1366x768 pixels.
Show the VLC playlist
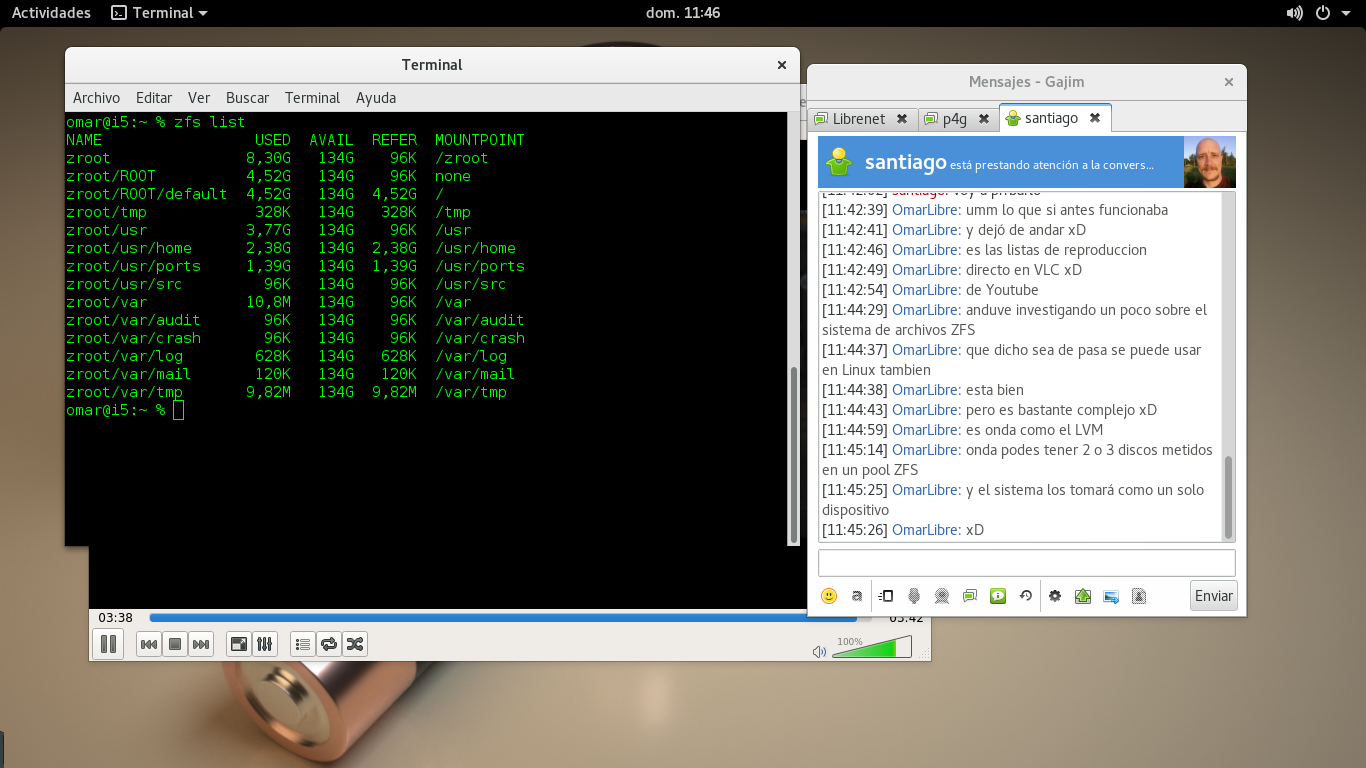coord(303,644)
